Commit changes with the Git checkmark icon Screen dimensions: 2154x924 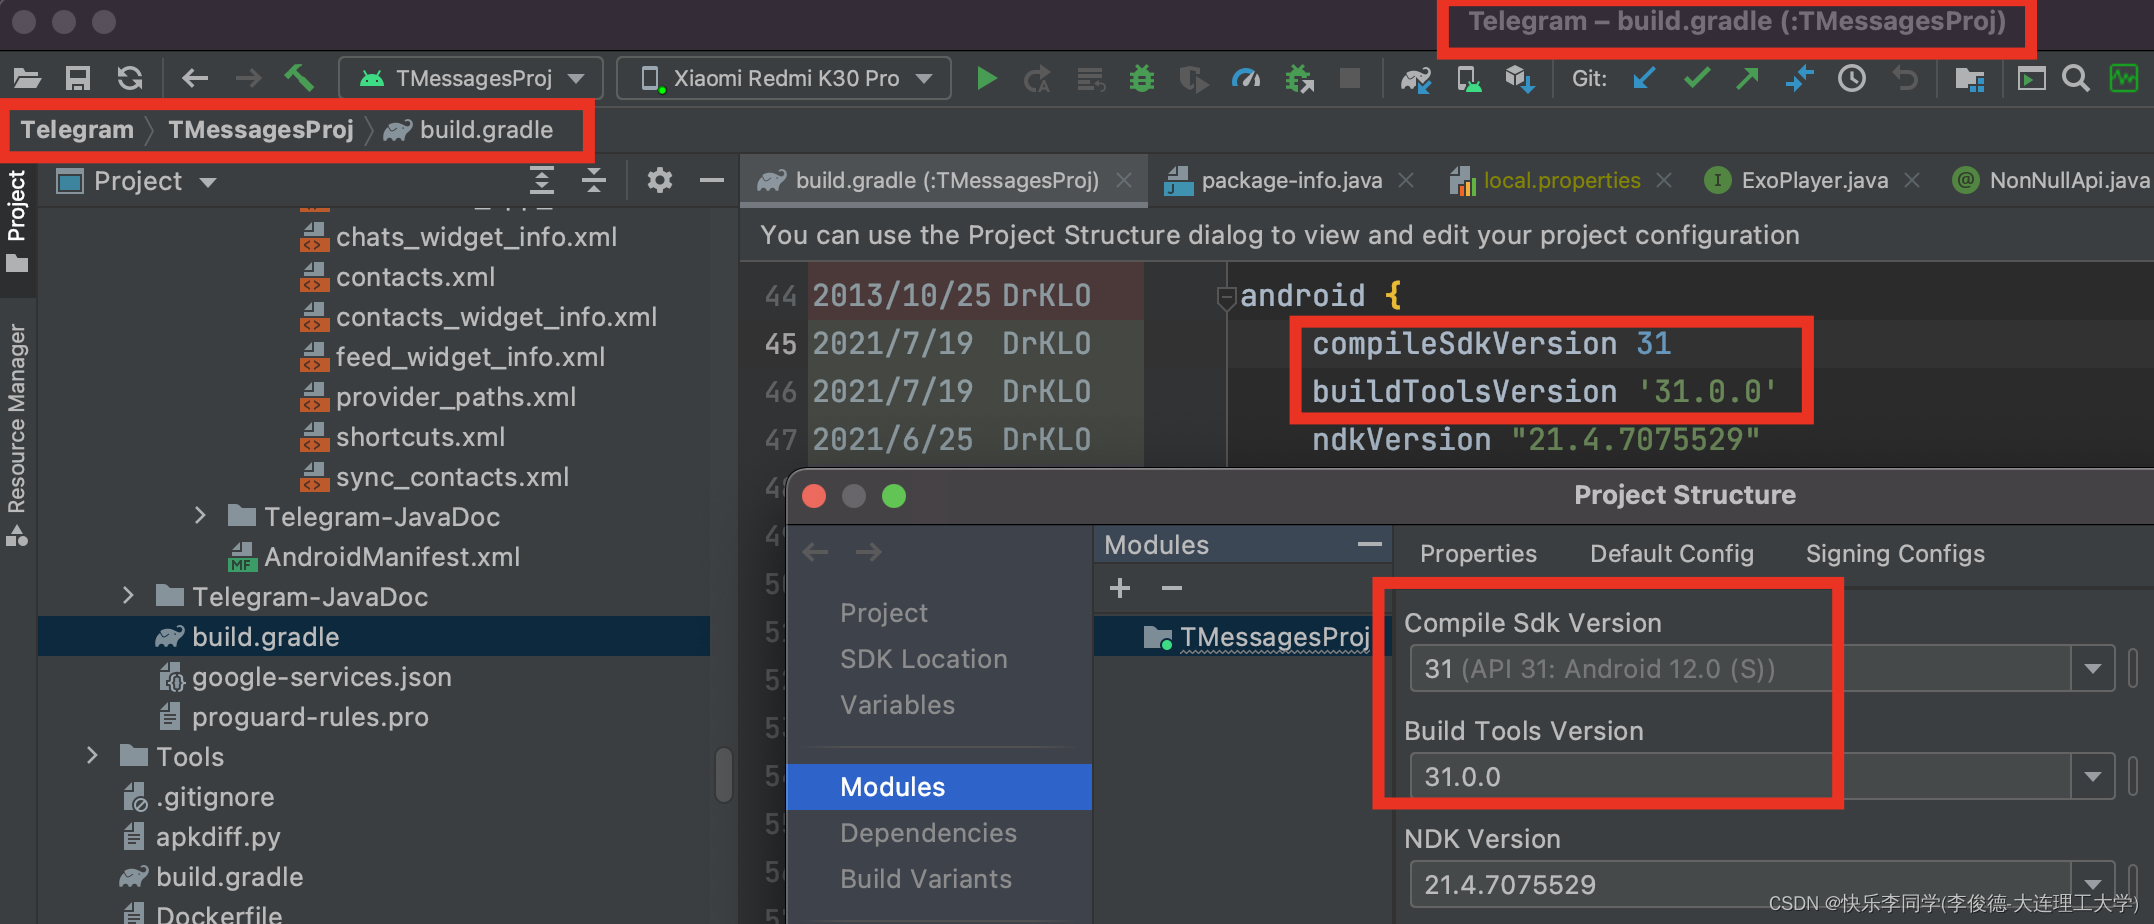tap(1697, 78)
